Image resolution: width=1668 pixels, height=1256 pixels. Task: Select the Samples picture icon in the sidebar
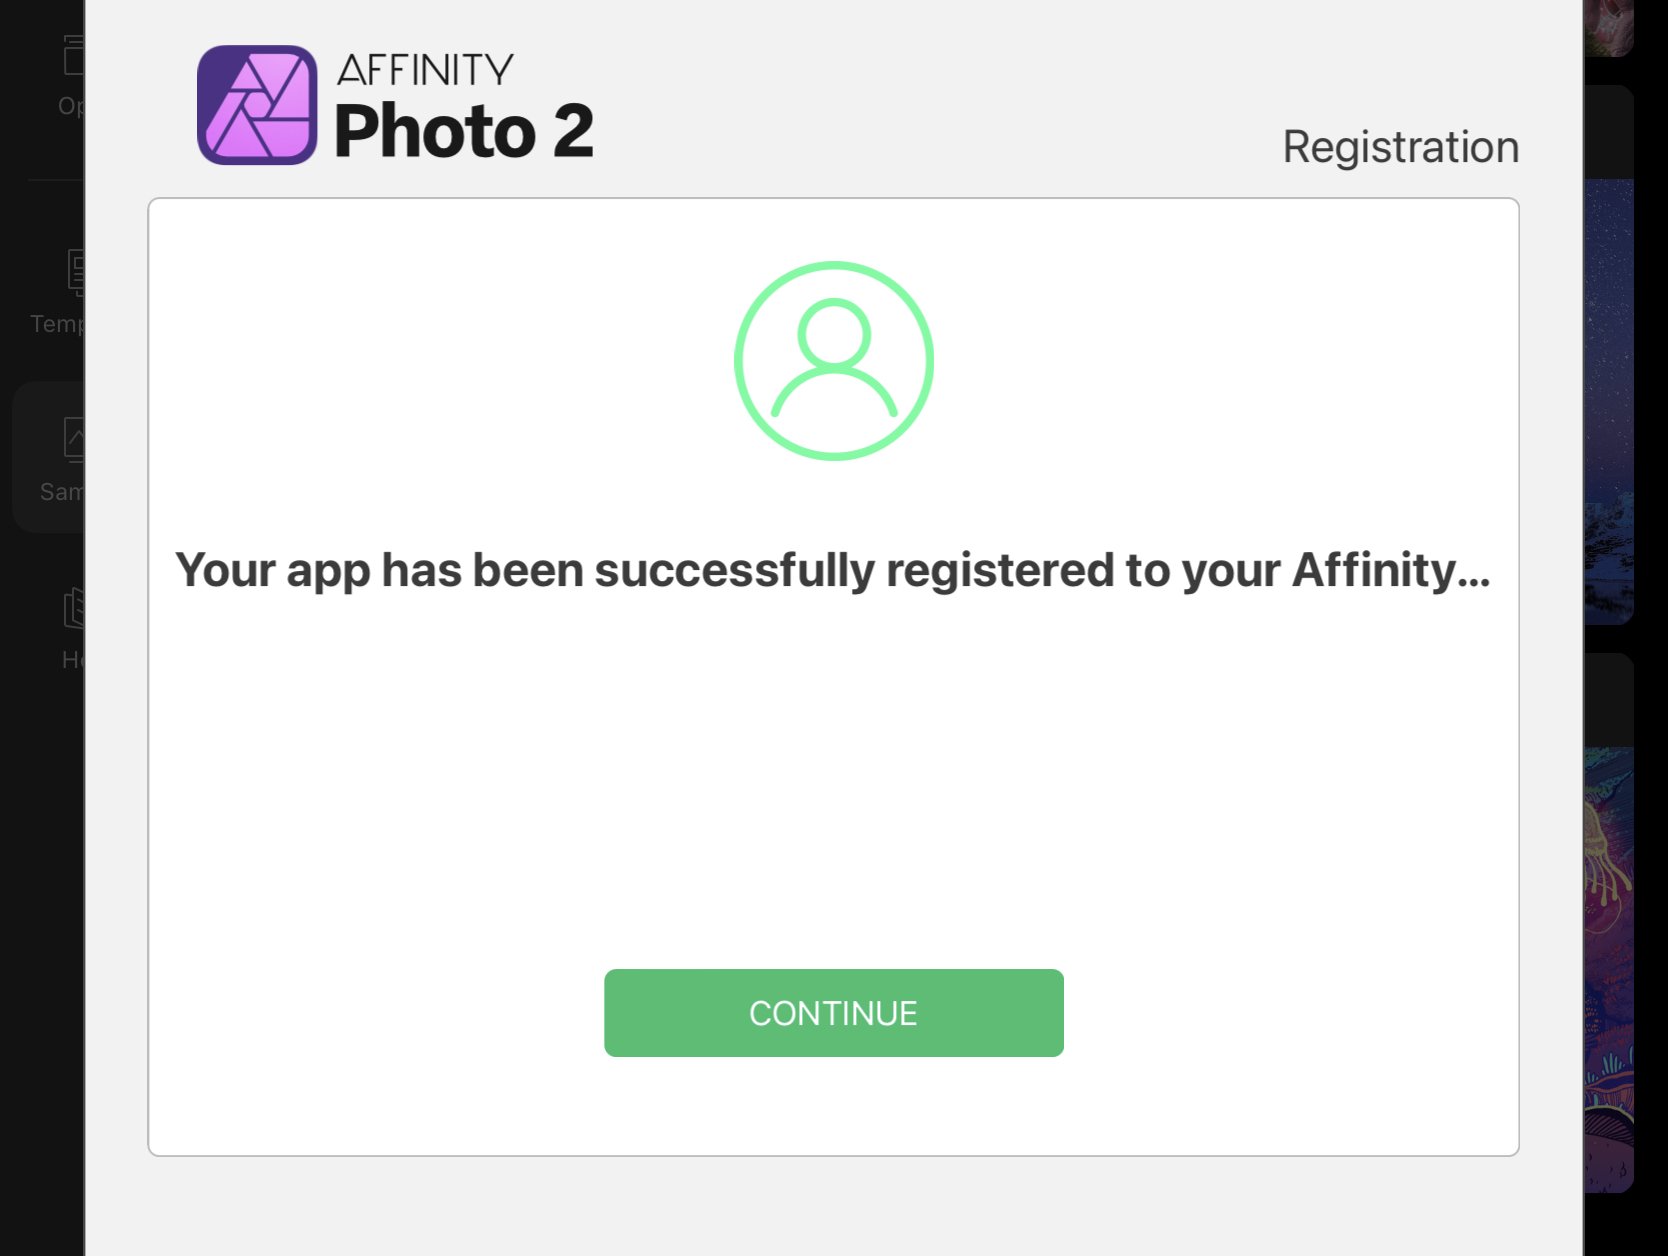click(x=74, y=439)
